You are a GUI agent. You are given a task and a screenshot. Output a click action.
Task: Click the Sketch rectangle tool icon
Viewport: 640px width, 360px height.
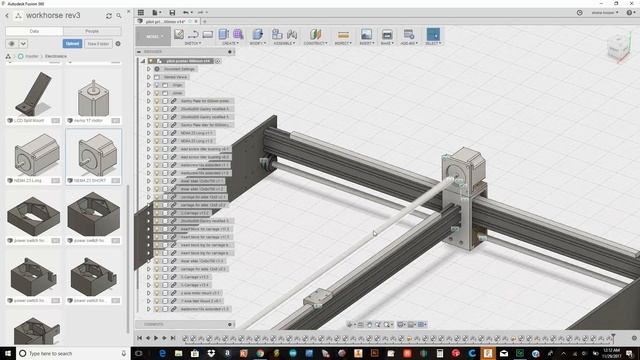[x=208, y=35]
